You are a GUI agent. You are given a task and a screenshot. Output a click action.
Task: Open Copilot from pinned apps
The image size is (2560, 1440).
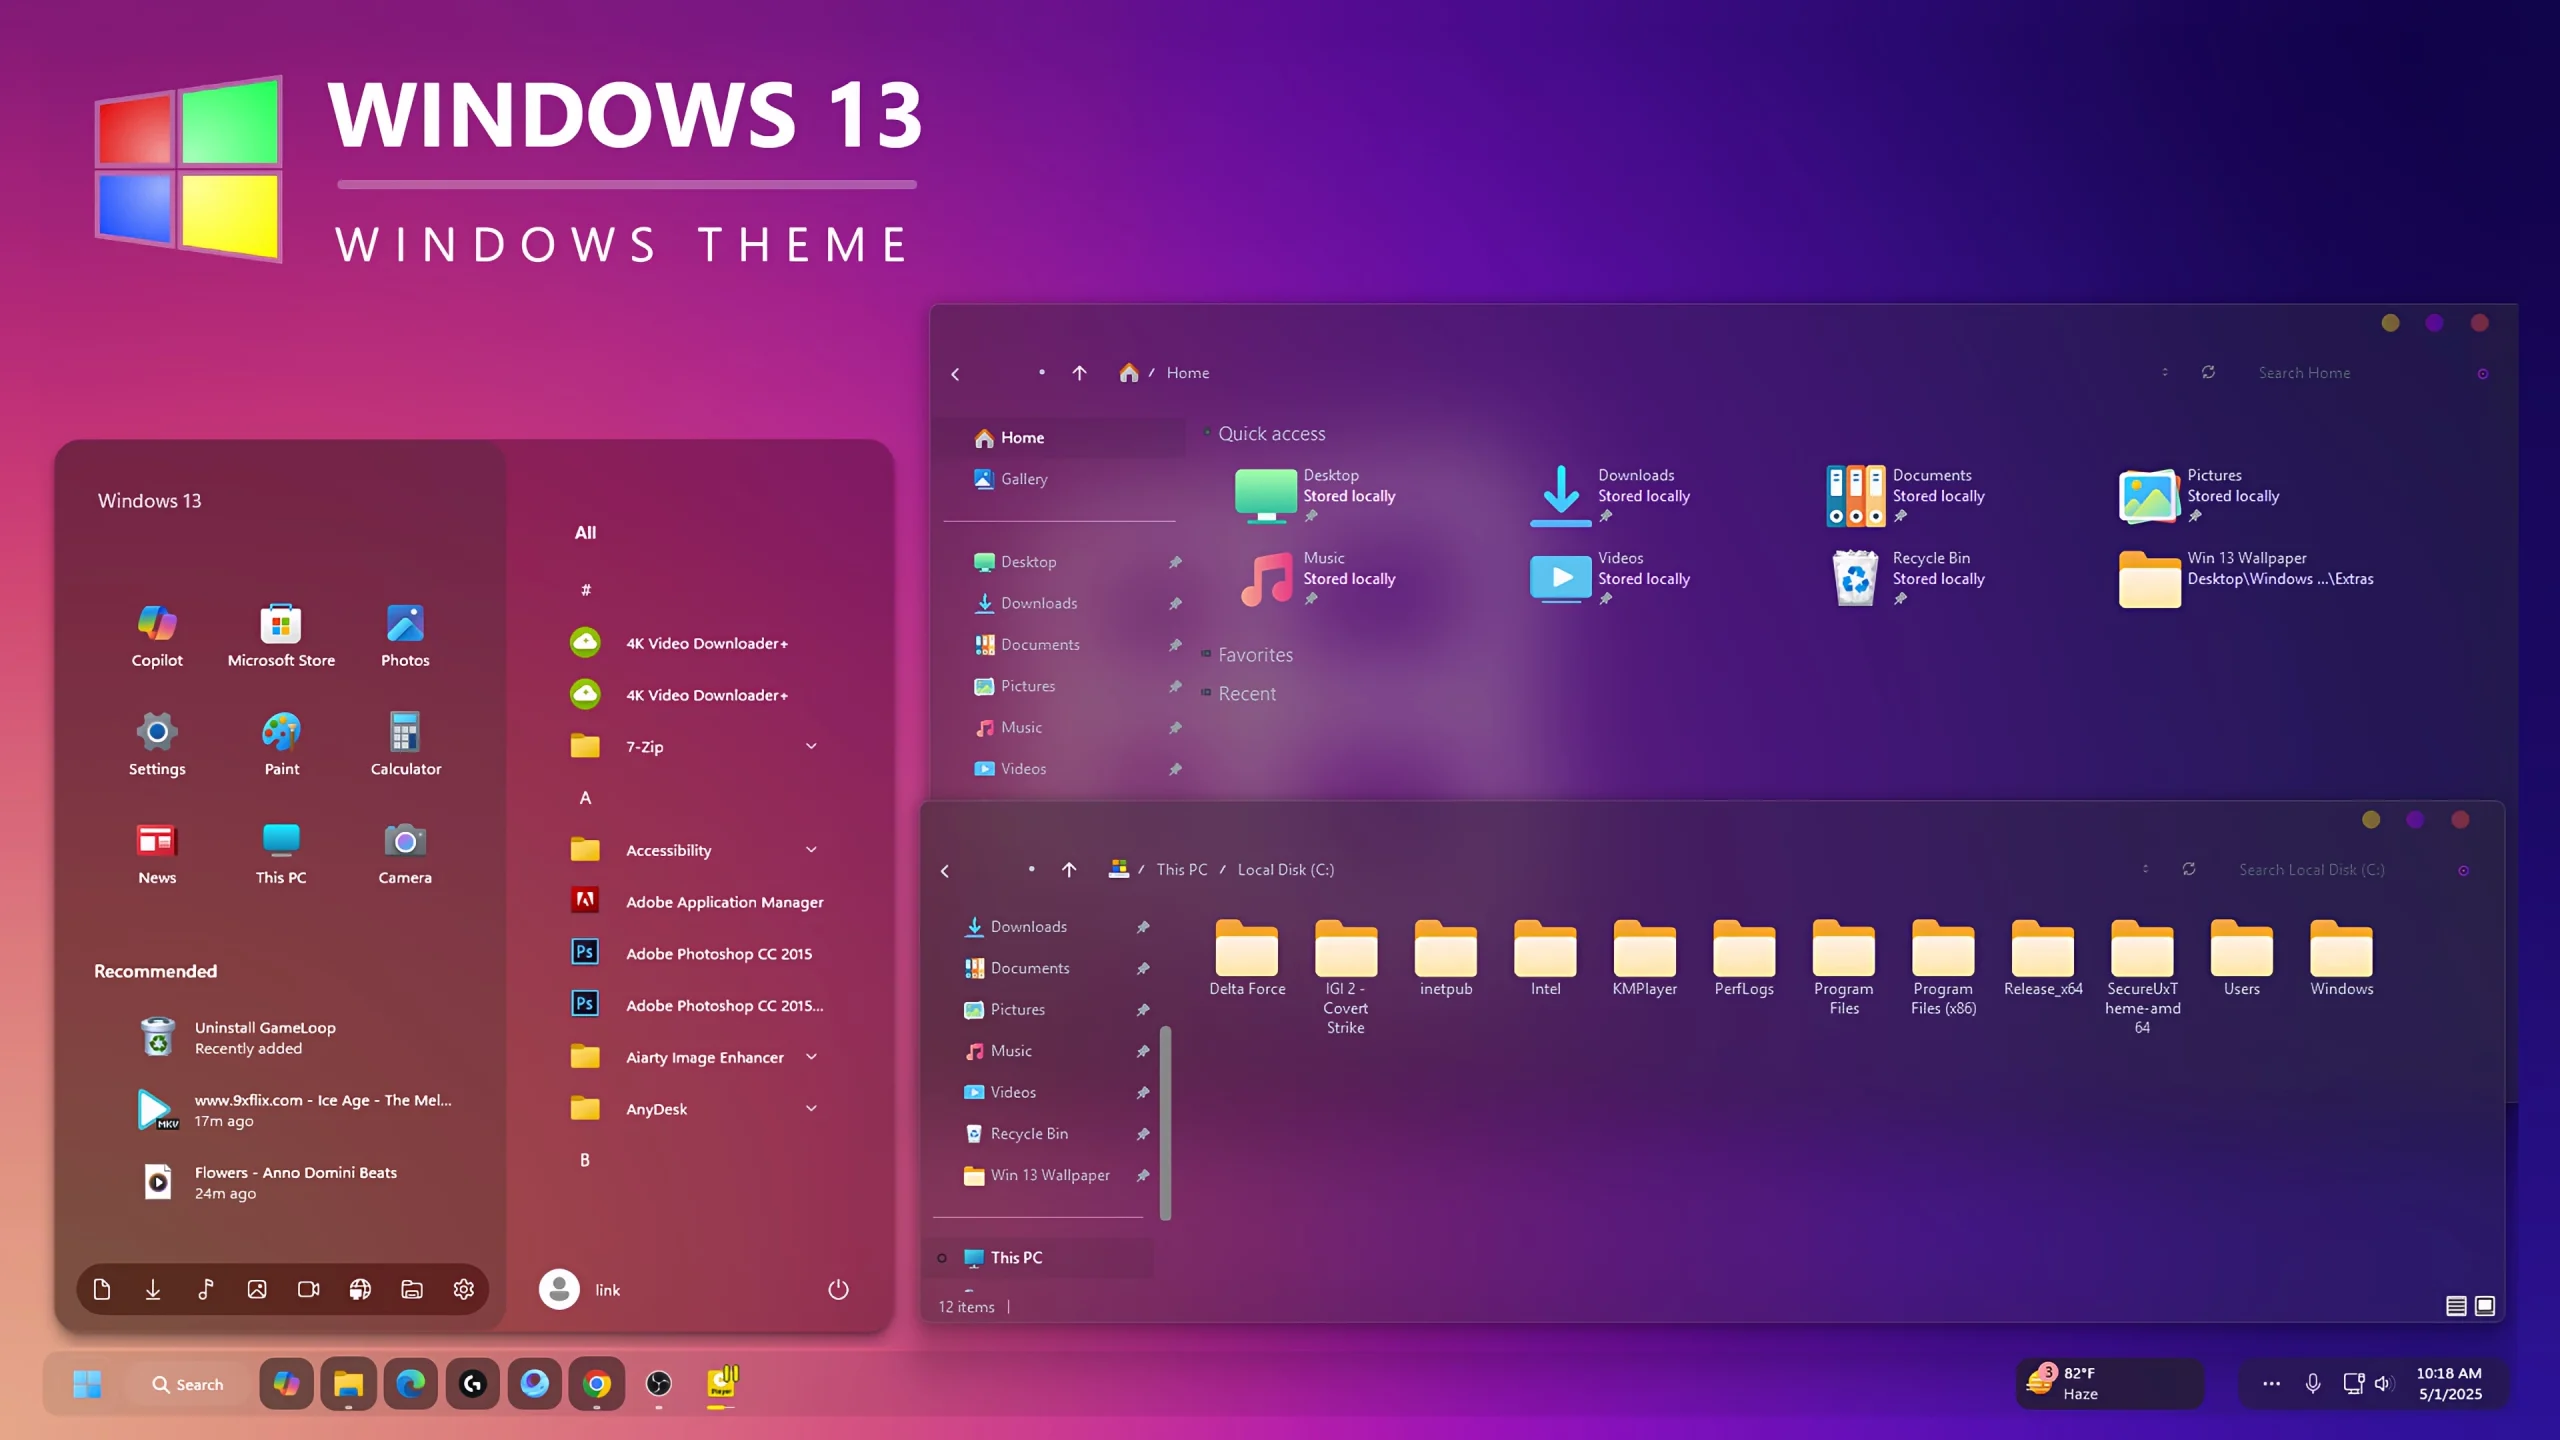click(157, 635)
